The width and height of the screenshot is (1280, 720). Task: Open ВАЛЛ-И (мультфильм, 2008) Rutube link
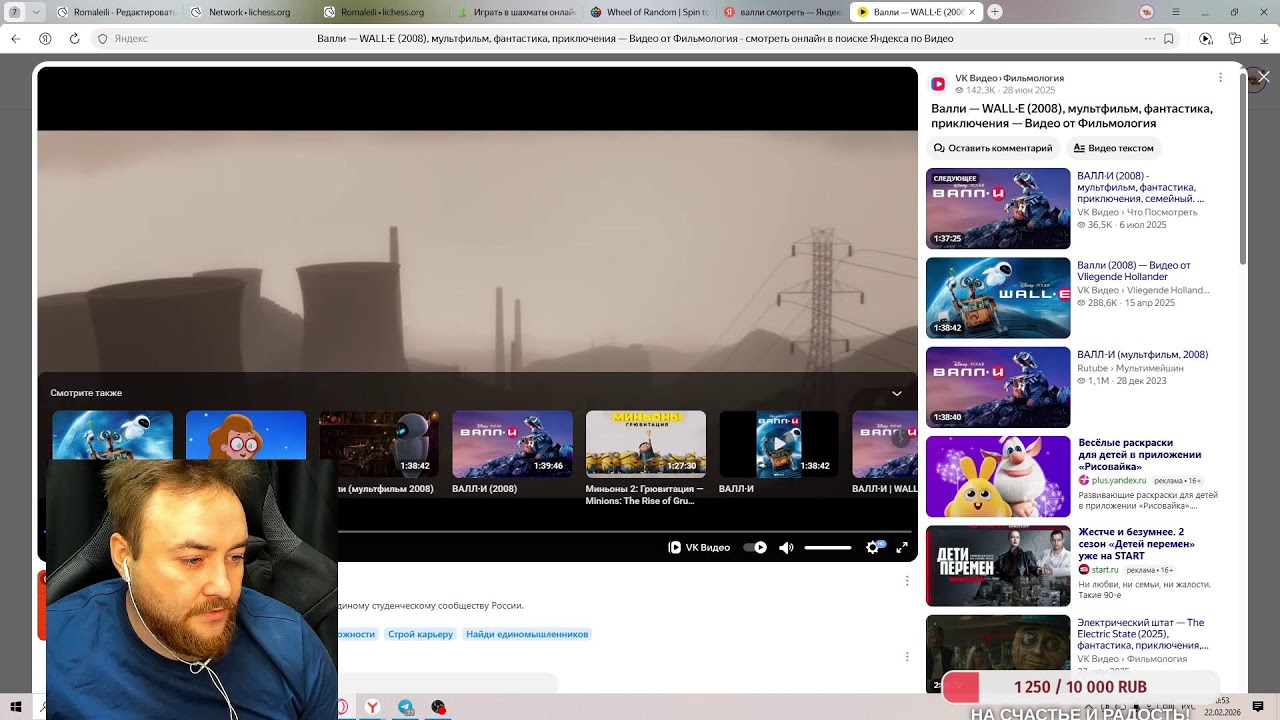(x=1142, y=355)
